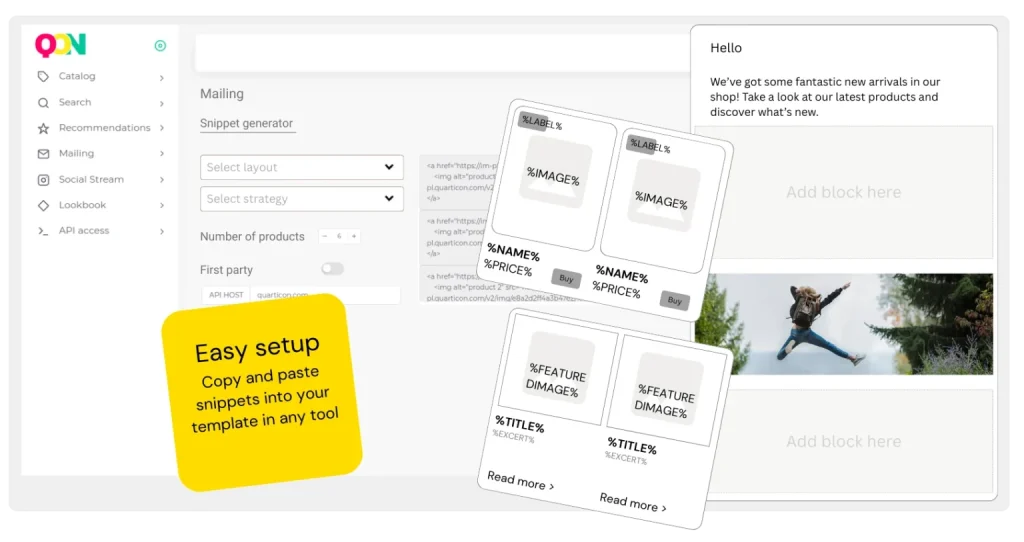Click the Hello greeting text in email
Image resolution: width=1024 pixels, height=542 pixels.
[726, 48]
